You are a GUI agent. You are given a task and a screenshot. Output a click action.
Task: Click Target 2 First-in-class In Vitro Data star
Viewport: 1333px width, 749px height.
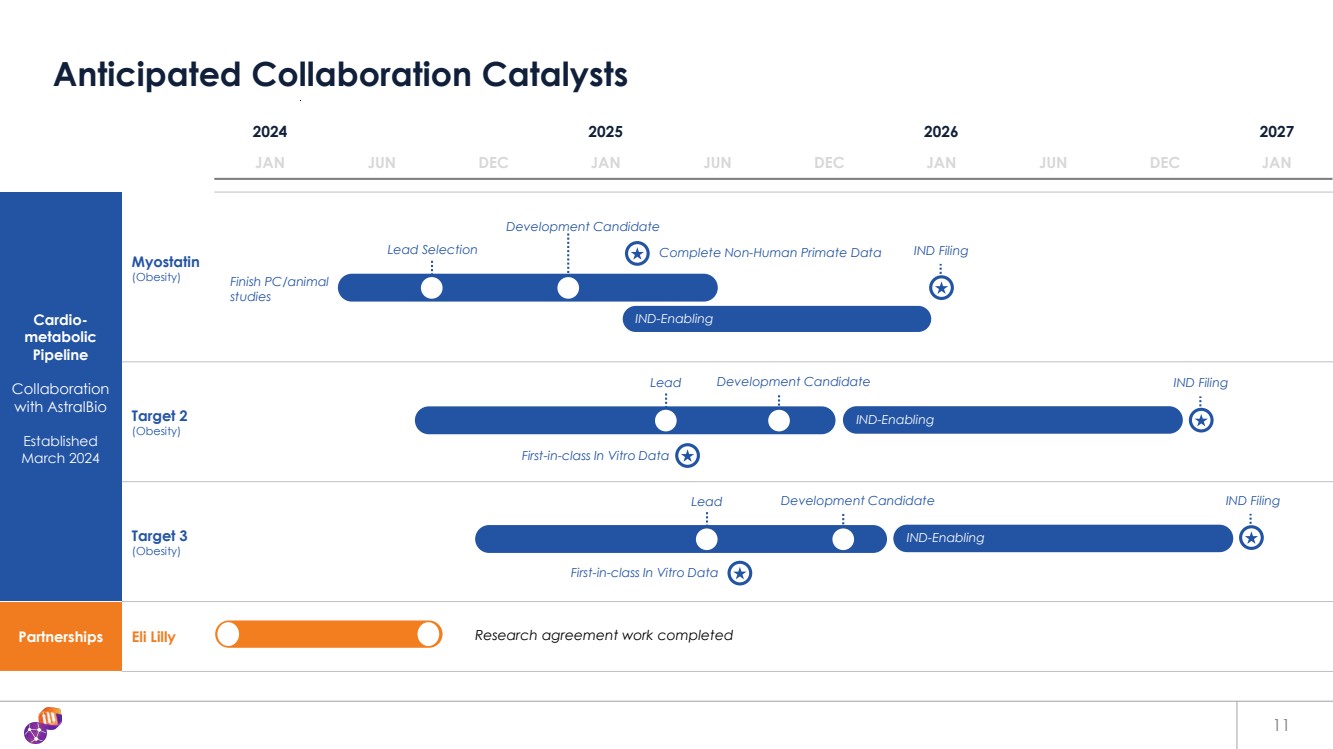pyautogui.click(x=687, y=456)
